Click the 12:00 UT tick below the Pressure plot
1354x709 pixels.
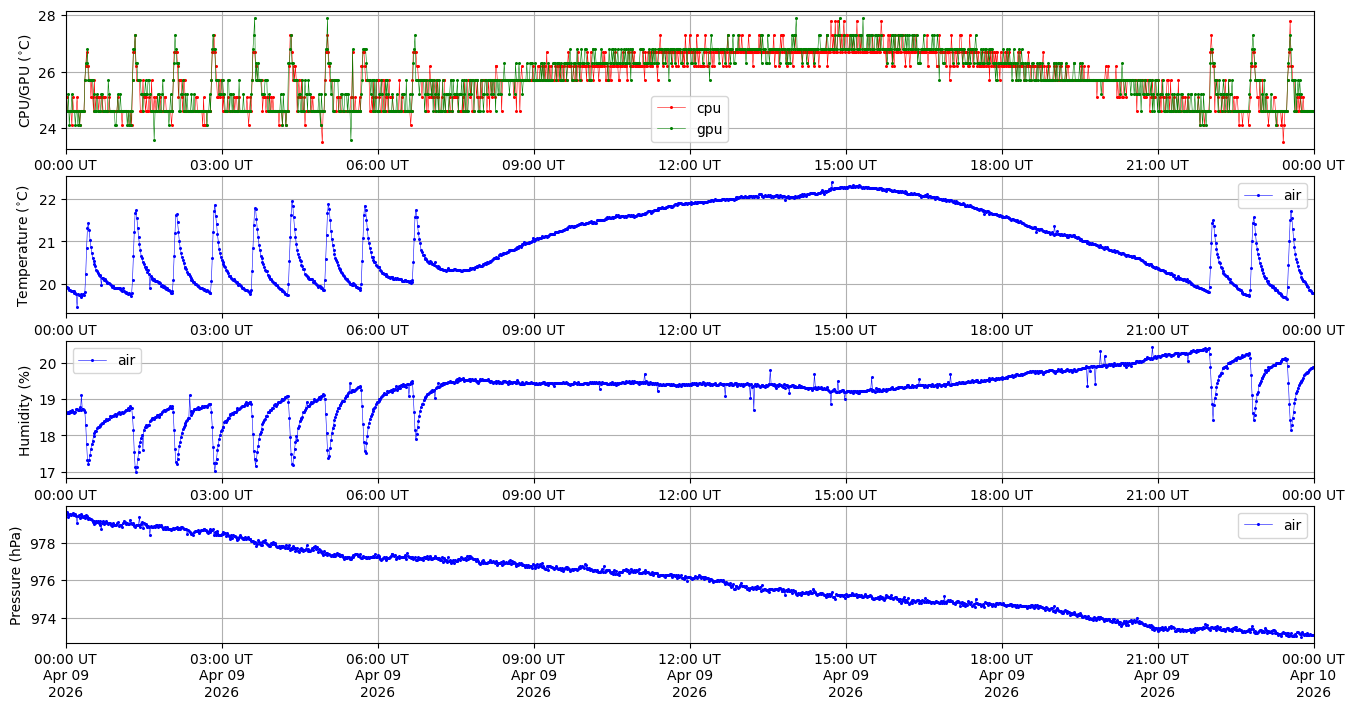[x=689, y=659]
